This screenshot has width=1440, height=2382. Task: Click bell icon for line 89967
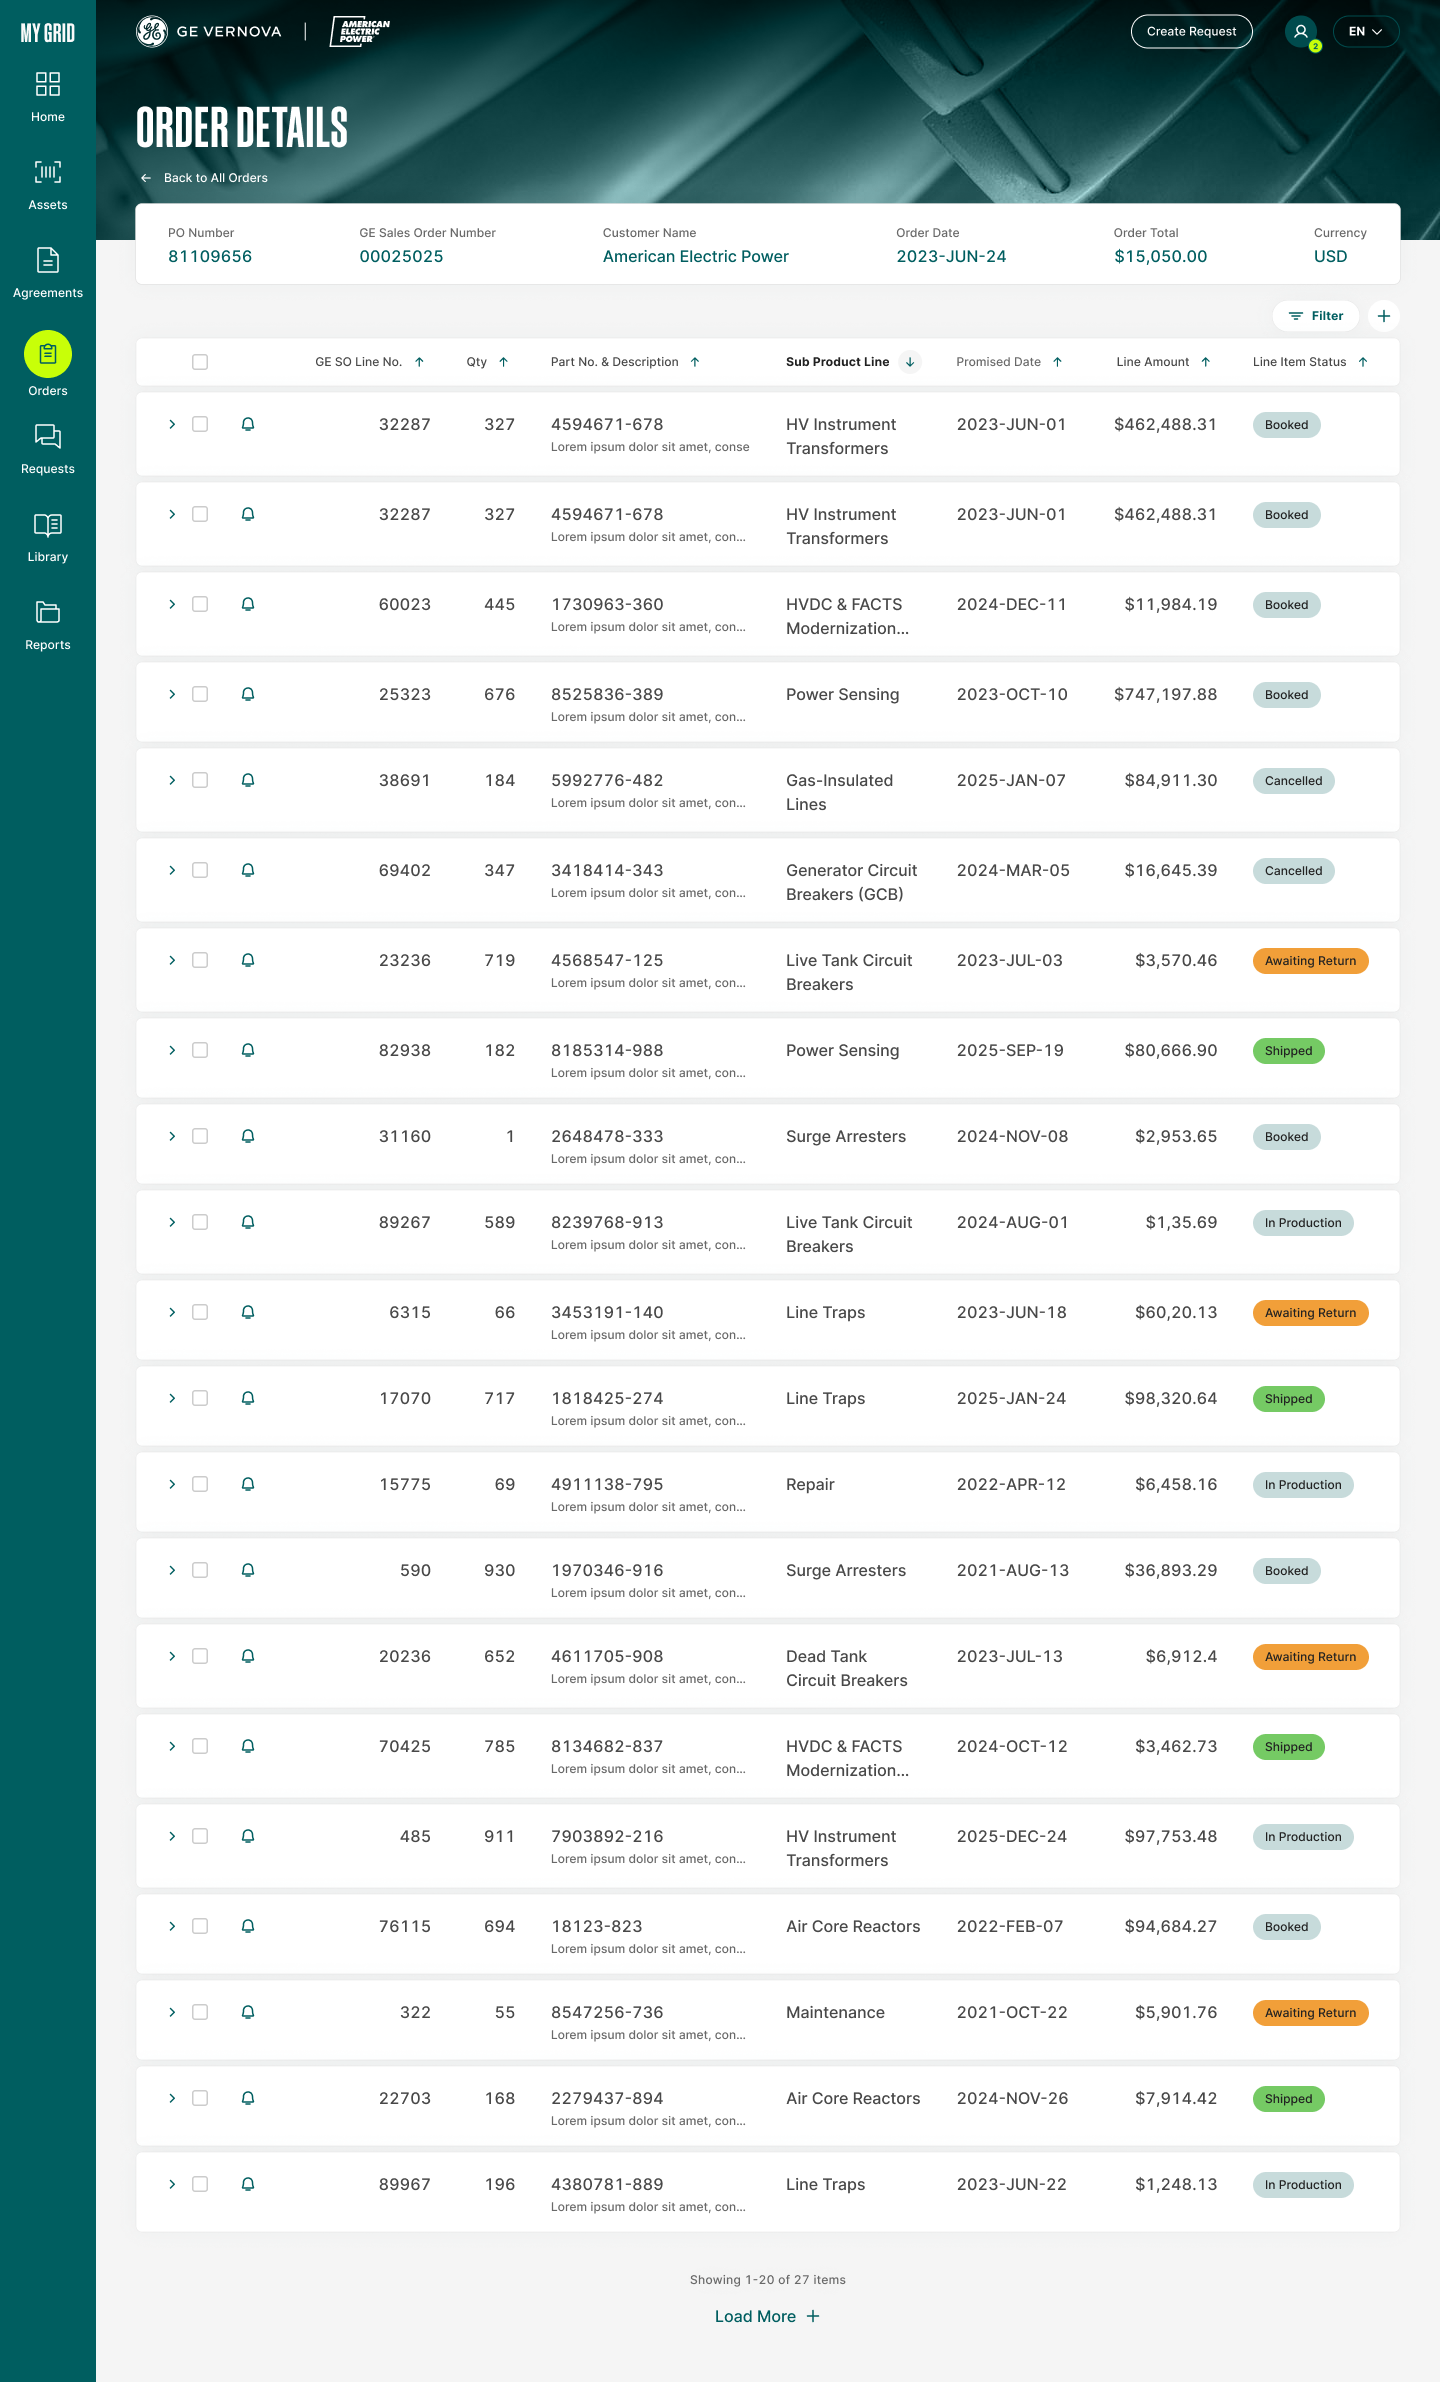(248, 2184)
